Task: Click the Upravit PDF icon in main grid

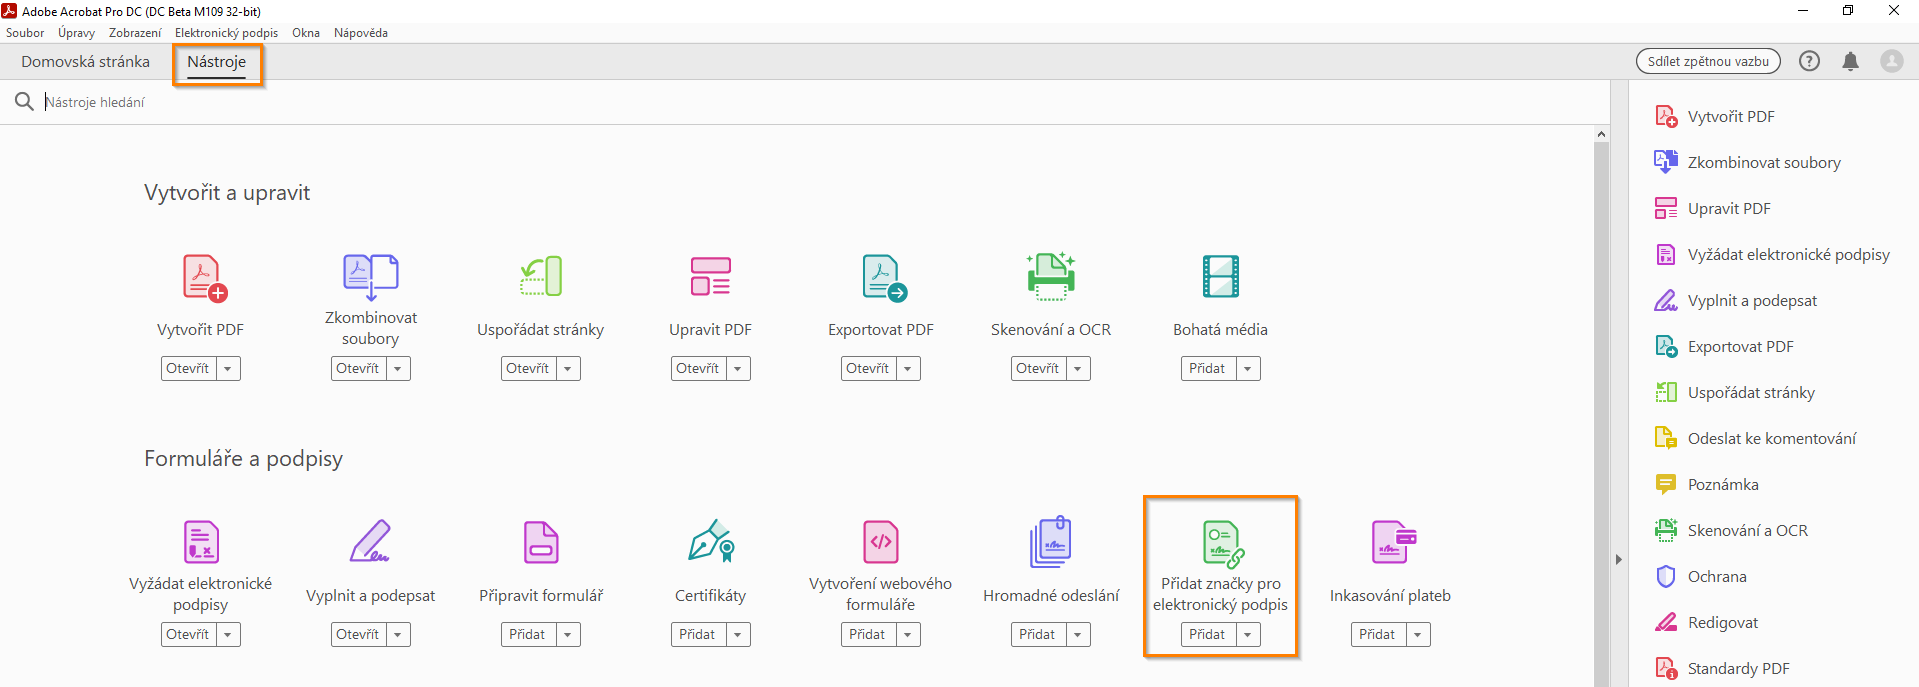Action: tap(711, 277)
